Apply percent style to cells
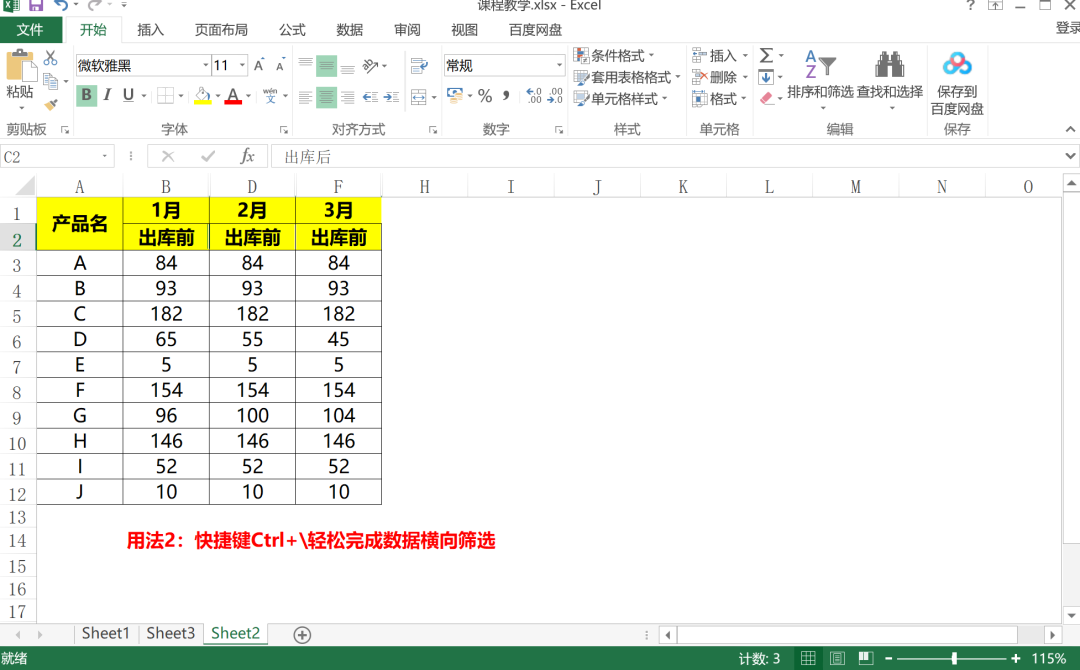 [x=485, y=96]
